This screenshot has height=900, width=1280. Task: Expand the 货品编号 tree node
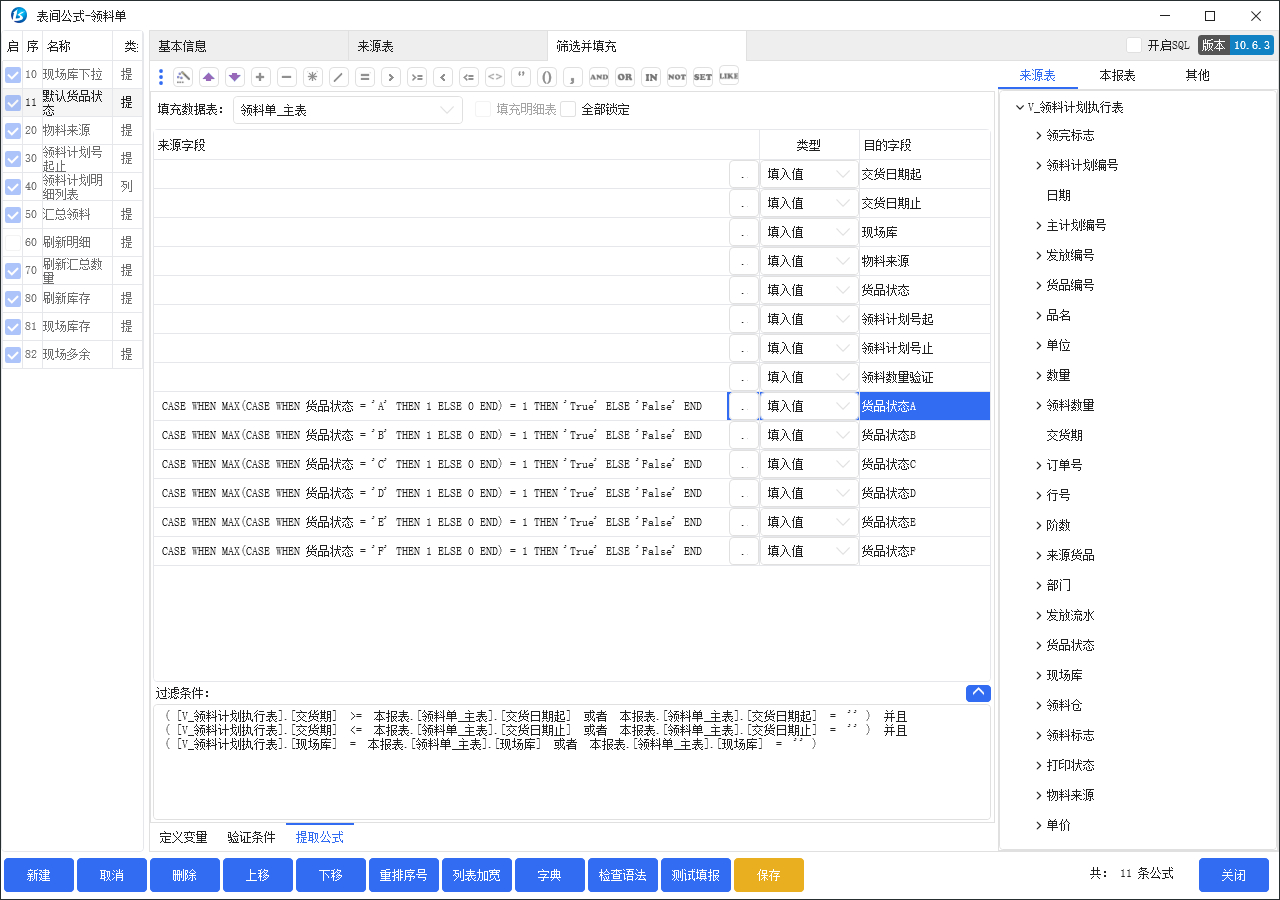click(x=1039, y=285)
